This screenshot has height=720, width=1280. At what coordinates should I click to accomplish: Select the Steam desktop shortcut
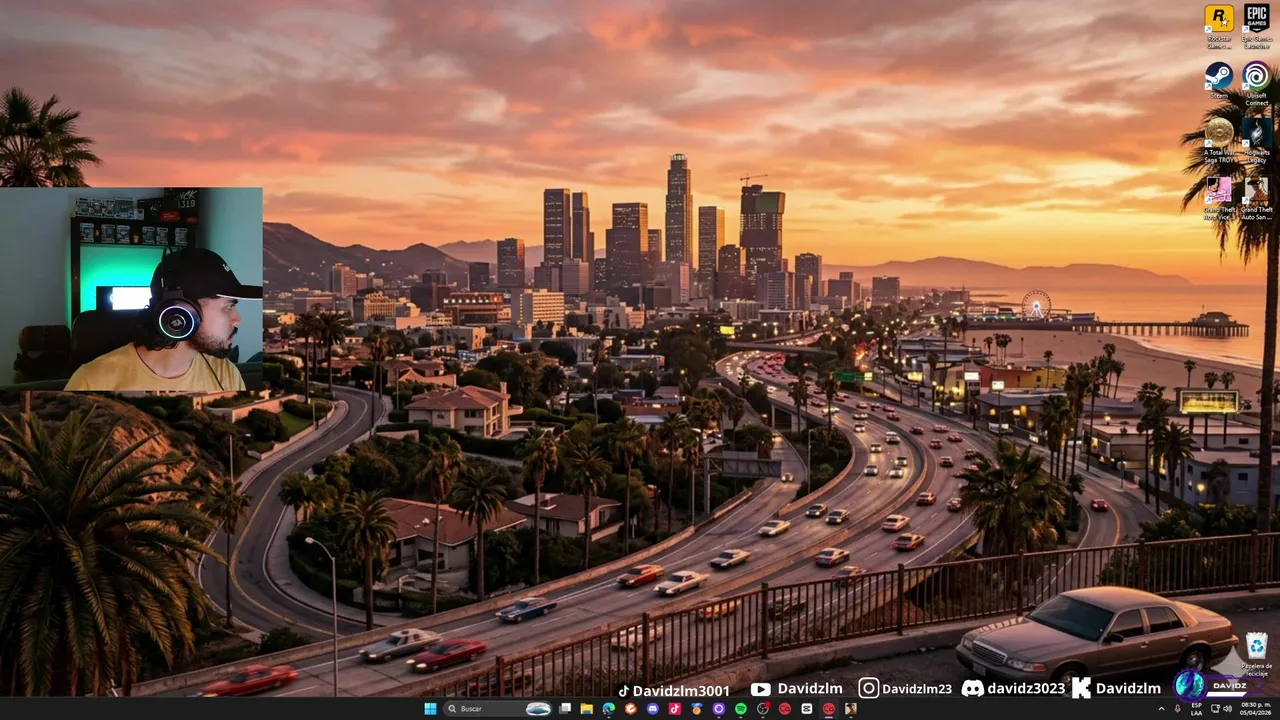[1218, 80]
